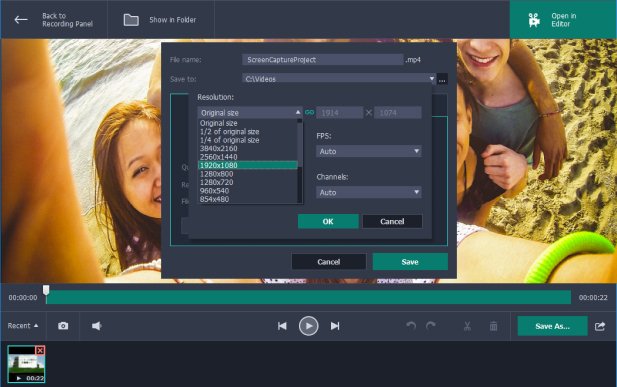Select 1/2 of original size
The height and width of the screenshot is (387, 617).
[248, 132]
